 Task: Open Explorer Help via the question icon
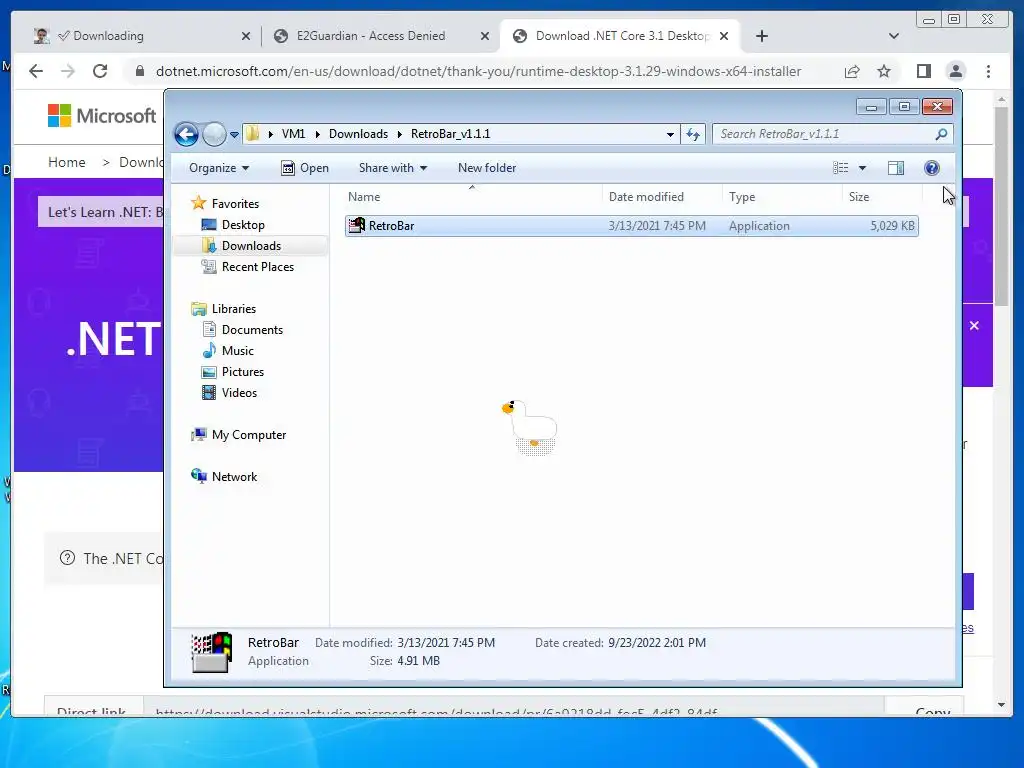point(932,168)
